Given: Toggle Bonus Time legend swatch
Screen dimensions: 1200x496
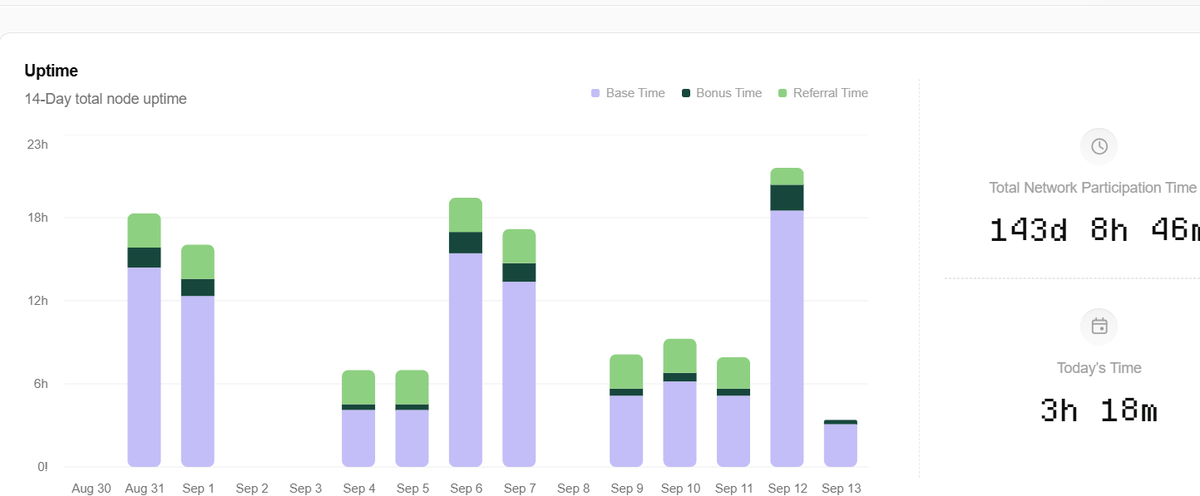Looking at the screenshot, I should coord(686,93).
